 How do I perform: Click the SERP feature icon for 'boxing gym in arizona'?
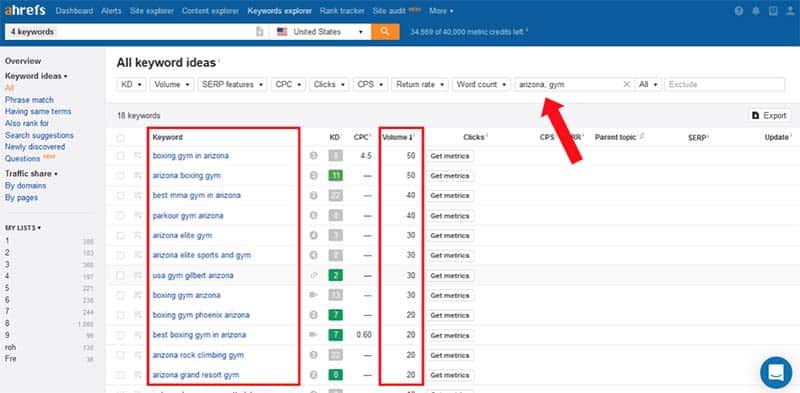(313, 156)
